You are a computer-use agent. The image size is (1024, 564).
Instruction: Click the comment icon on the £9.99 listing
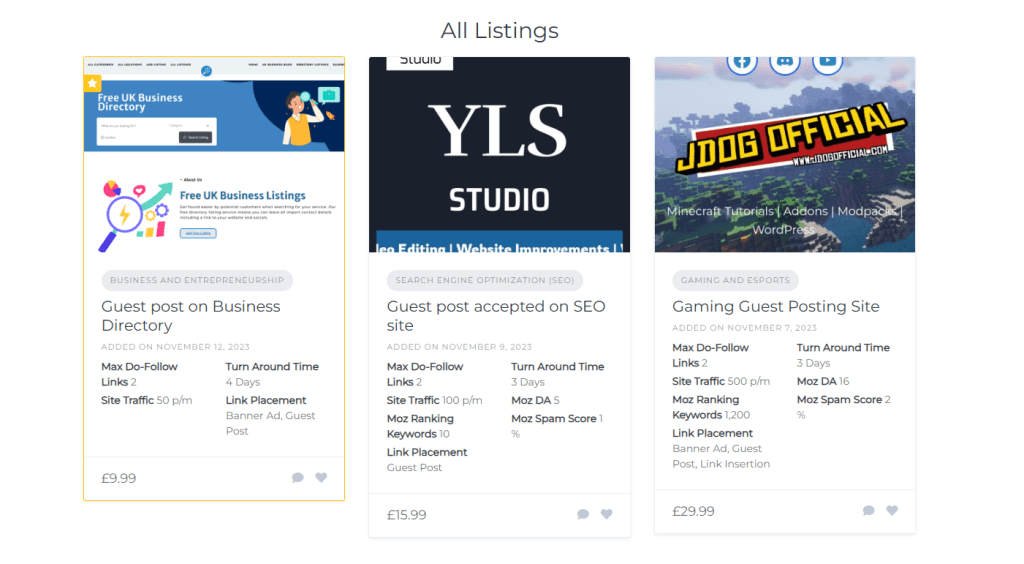click(x=298, y=478)
